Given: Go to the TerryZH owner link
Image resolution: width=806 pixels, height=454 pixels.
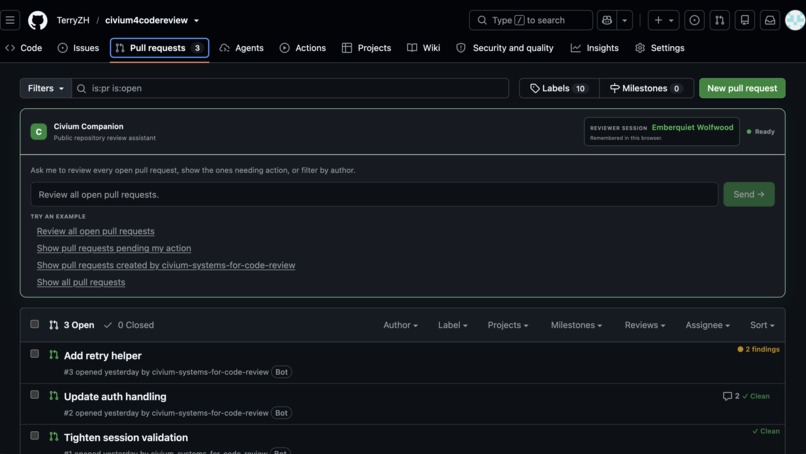Looking at the screenshot, I should pyautogui.click(x=73, y=20).
